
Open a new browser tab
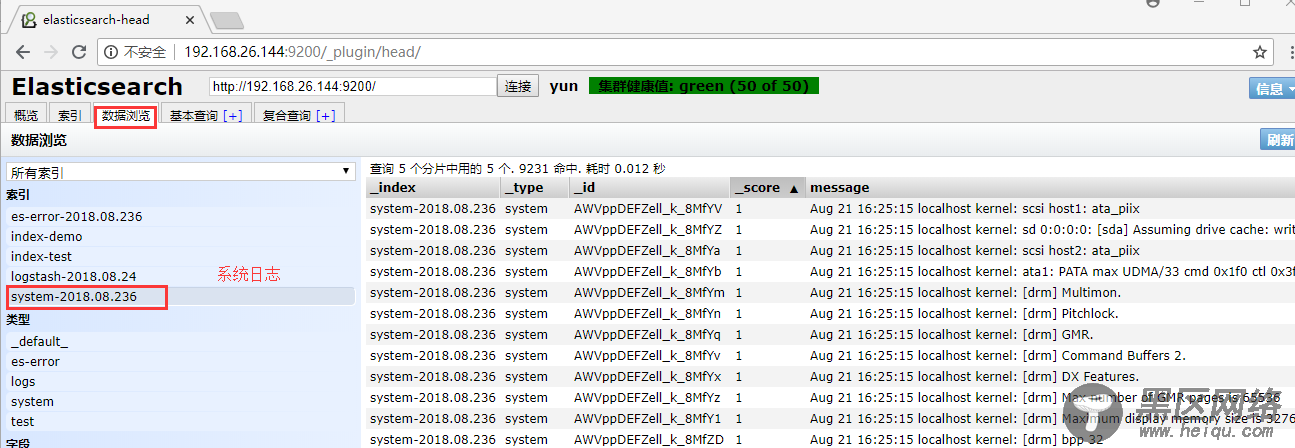227,20
